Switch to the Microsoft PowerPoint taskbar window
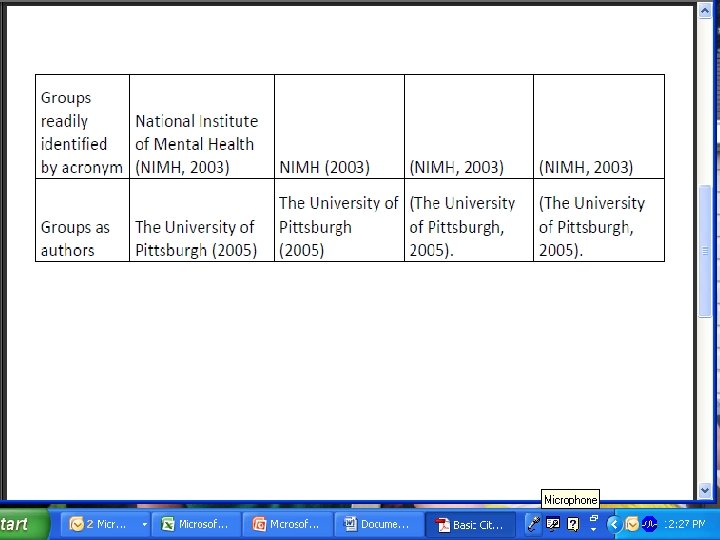 point(287,524)
